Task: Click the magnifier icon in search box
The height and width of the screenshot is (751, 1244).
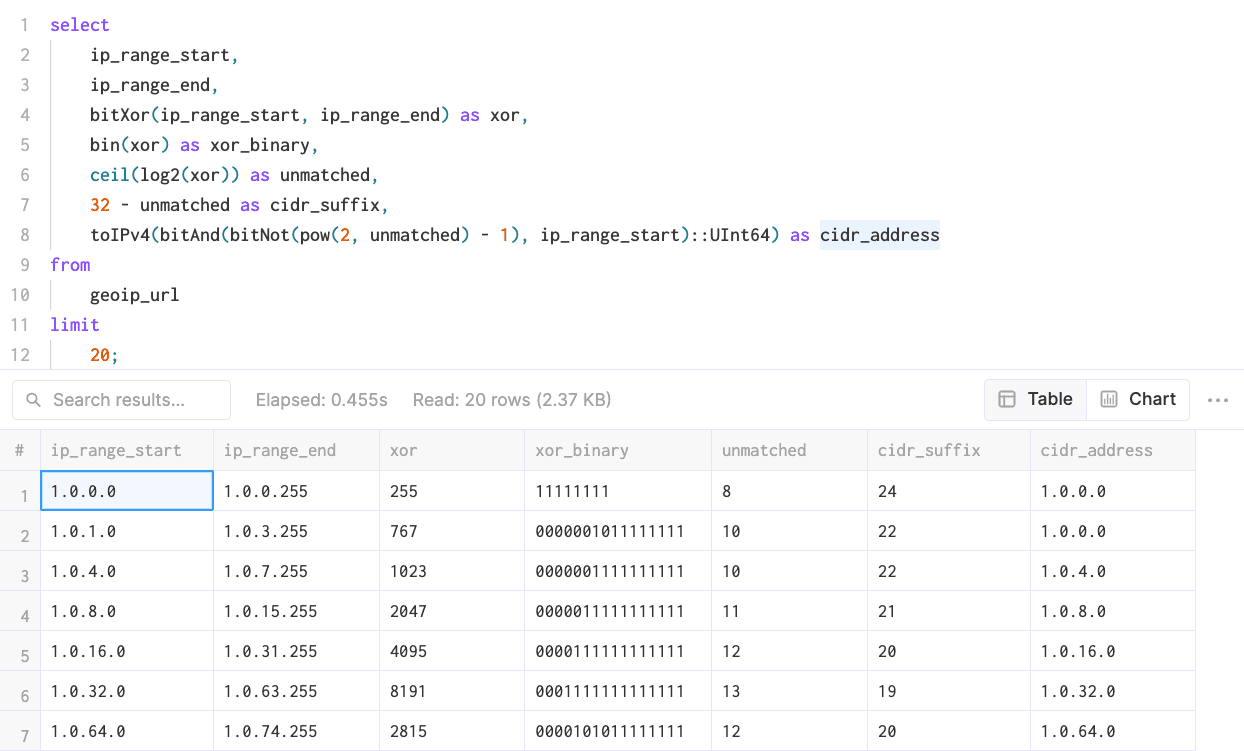Action: pos(33,400)
